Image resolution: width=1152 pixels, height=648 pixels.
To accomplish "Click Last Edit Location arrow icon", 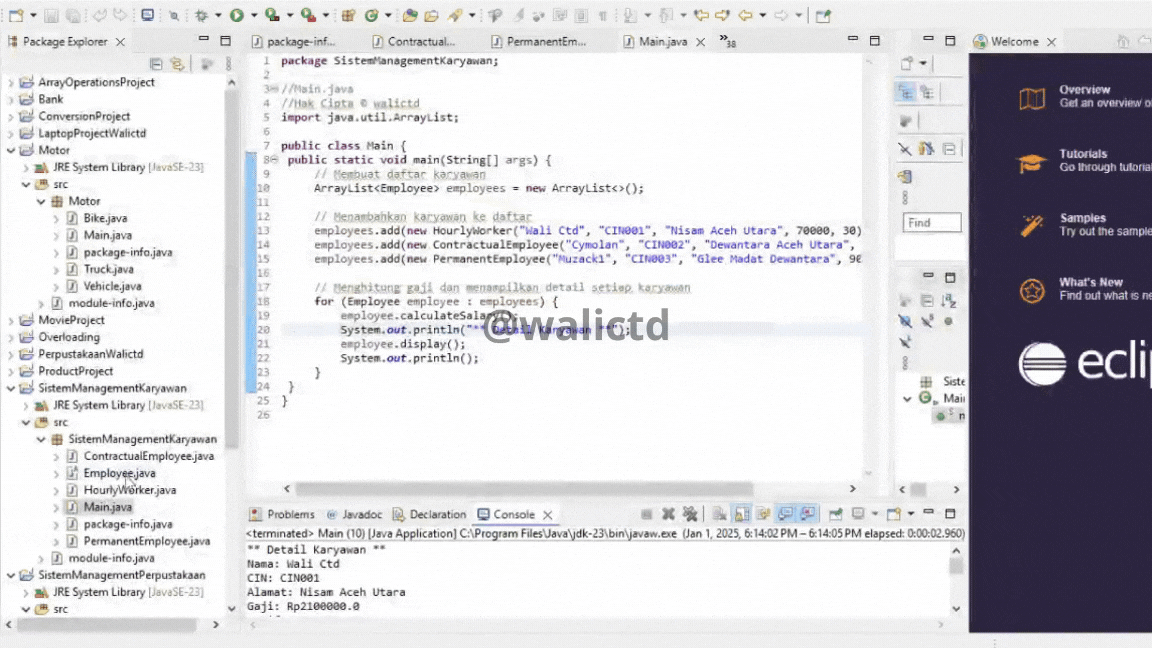I will 702,15.
